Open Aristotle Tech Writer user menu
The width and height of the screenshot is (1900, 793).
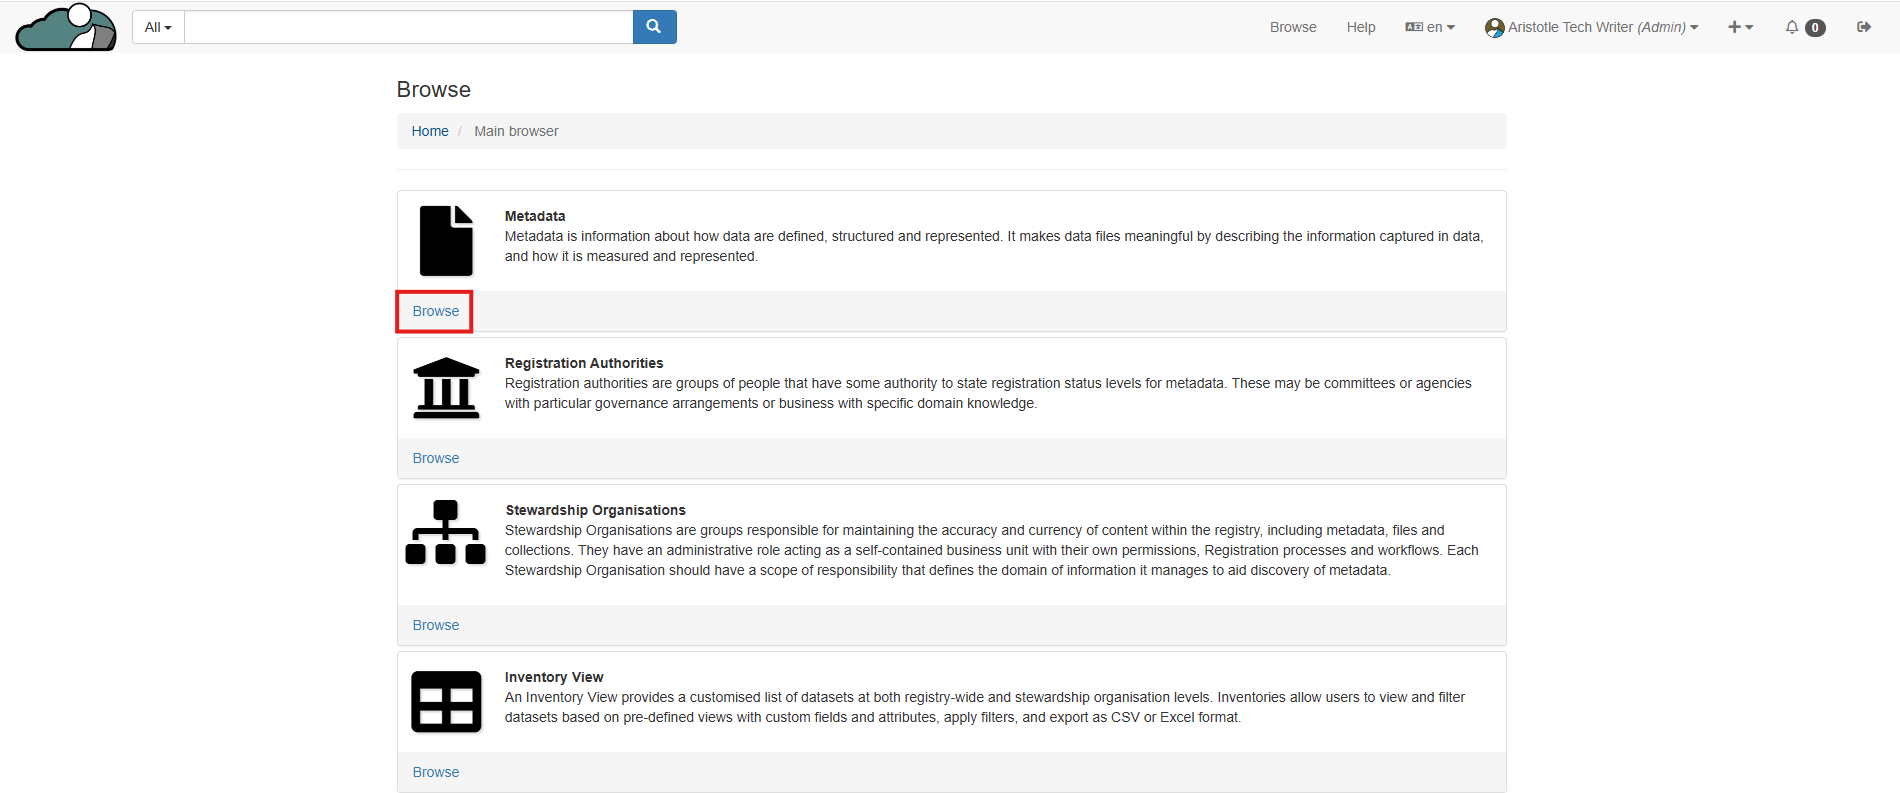point(1592,27)
